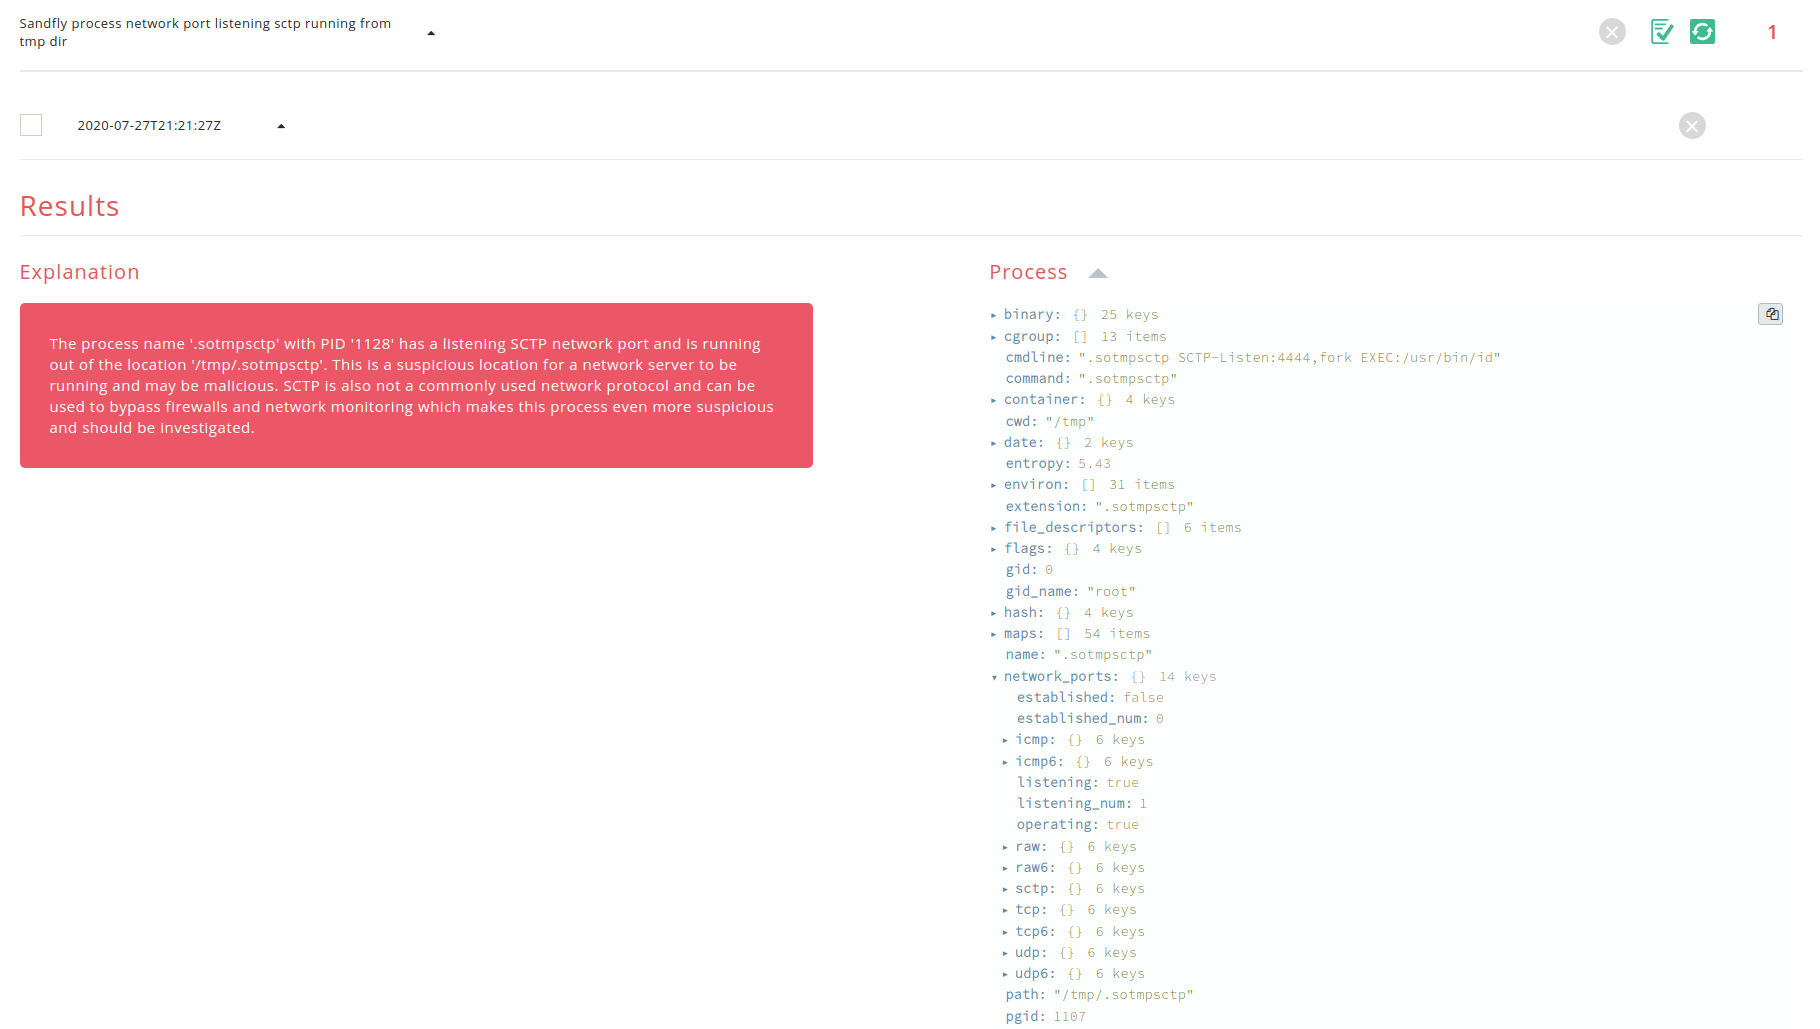The width and height of the screenshot is (1820, 1029).
Task: Click the pgid value 1107
Action: click(x=1069, y=1017)
